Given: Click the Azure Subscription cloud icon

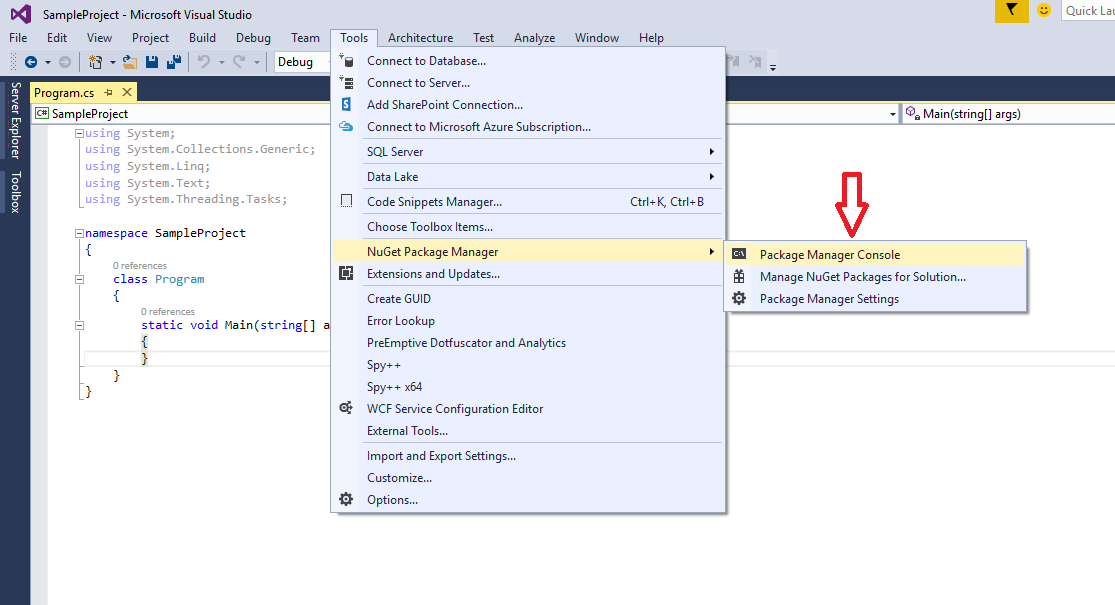Looking at the screenshot, I should [x=346, y=127].
